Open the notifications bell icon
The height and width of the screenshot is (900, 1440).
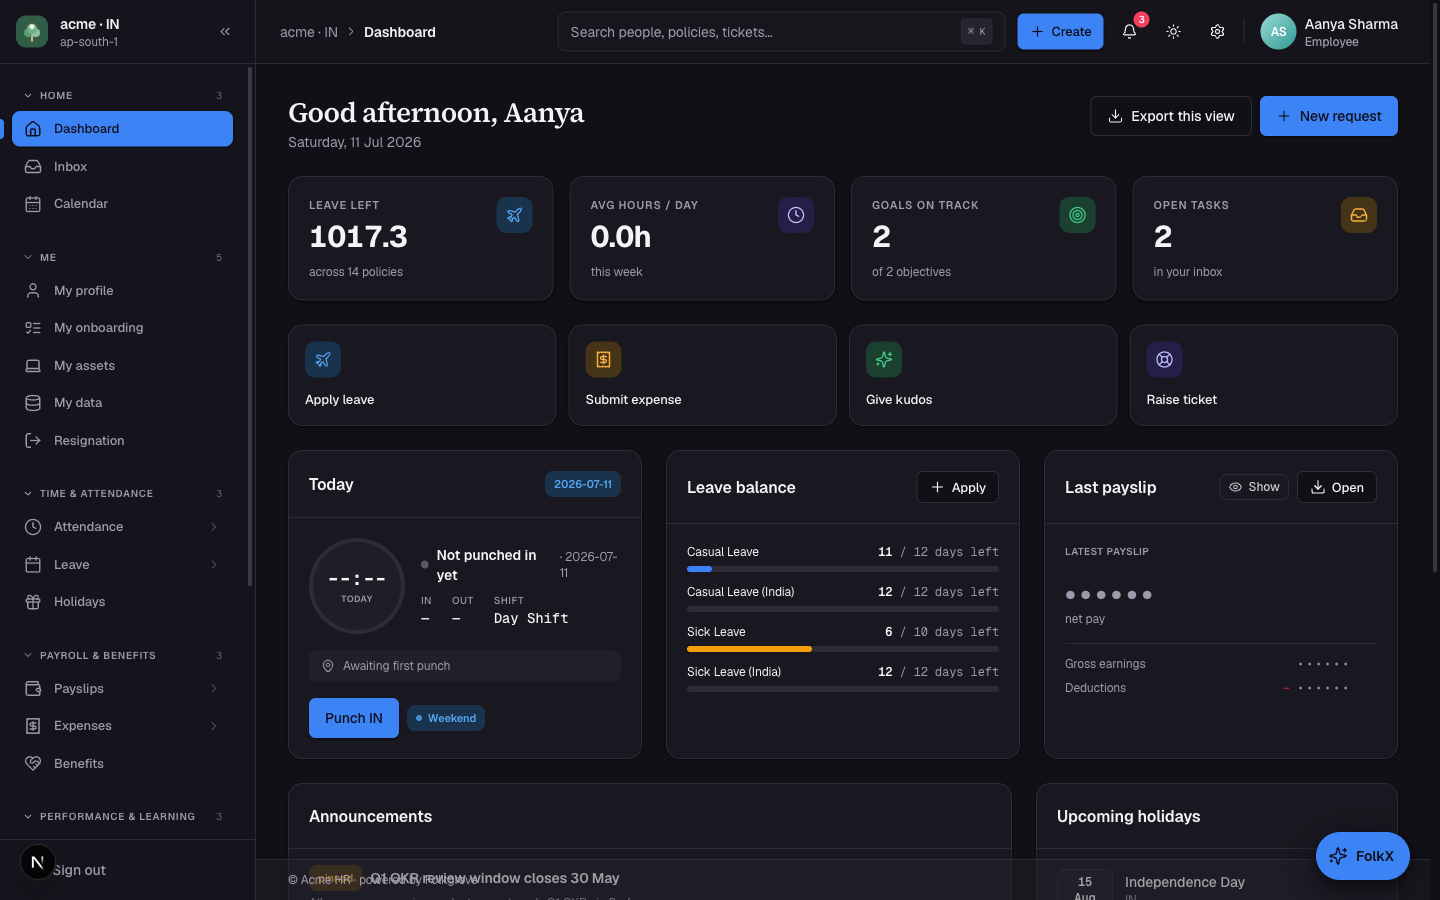click(x=1129, y=31)
